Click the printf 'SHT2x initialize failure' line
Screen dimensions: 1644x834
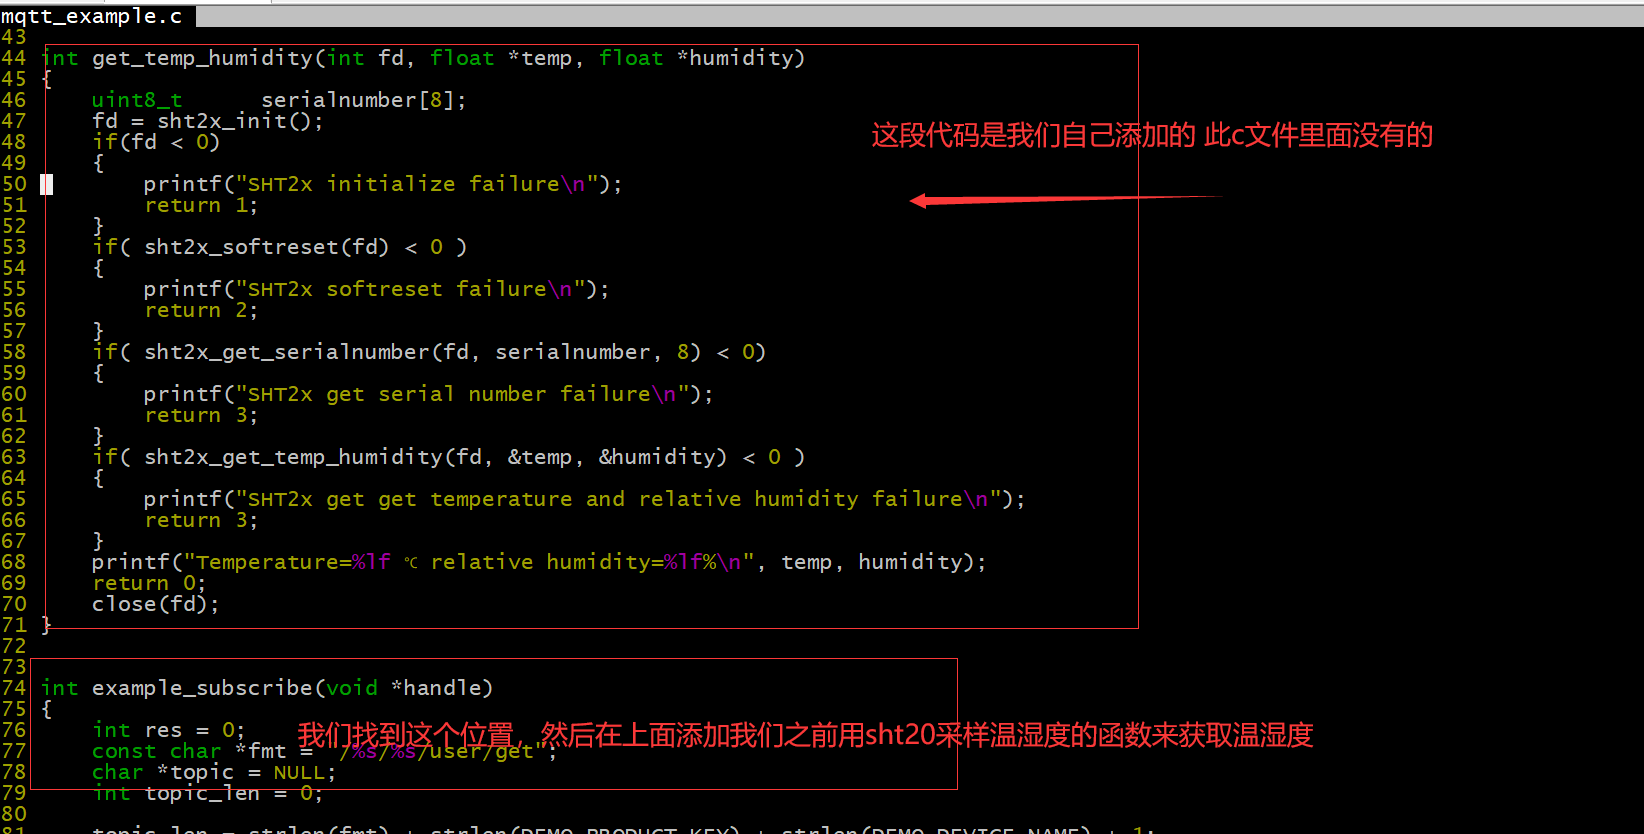(382, 184)
